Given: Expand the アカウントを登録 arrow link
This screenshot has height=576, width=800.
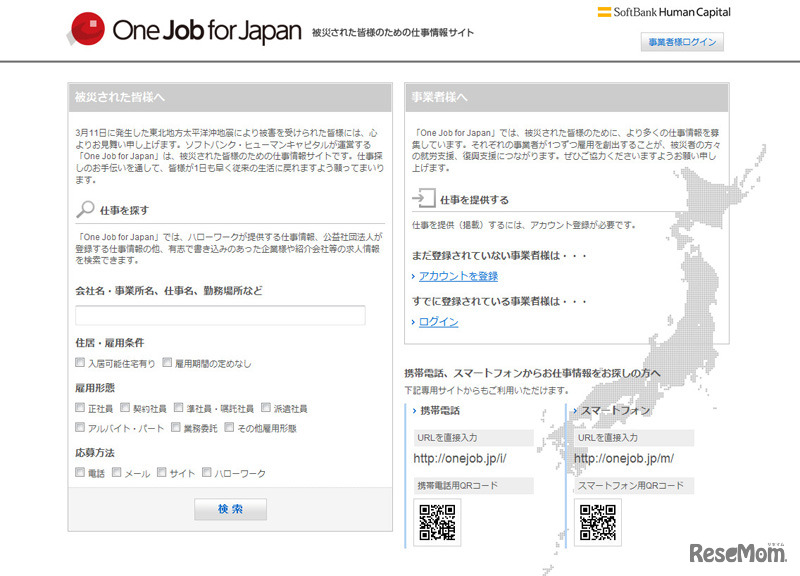Looking at the screenshot, I should pyautogui.click(x=414, y=275).
